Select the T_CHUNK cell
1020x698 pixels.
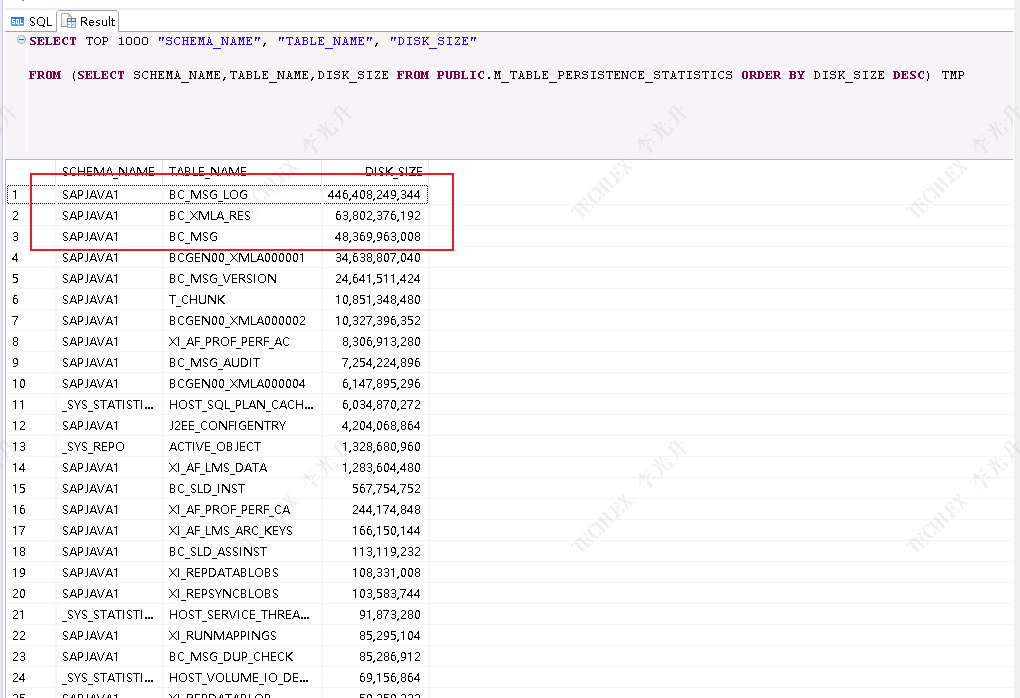coord(242,300)
